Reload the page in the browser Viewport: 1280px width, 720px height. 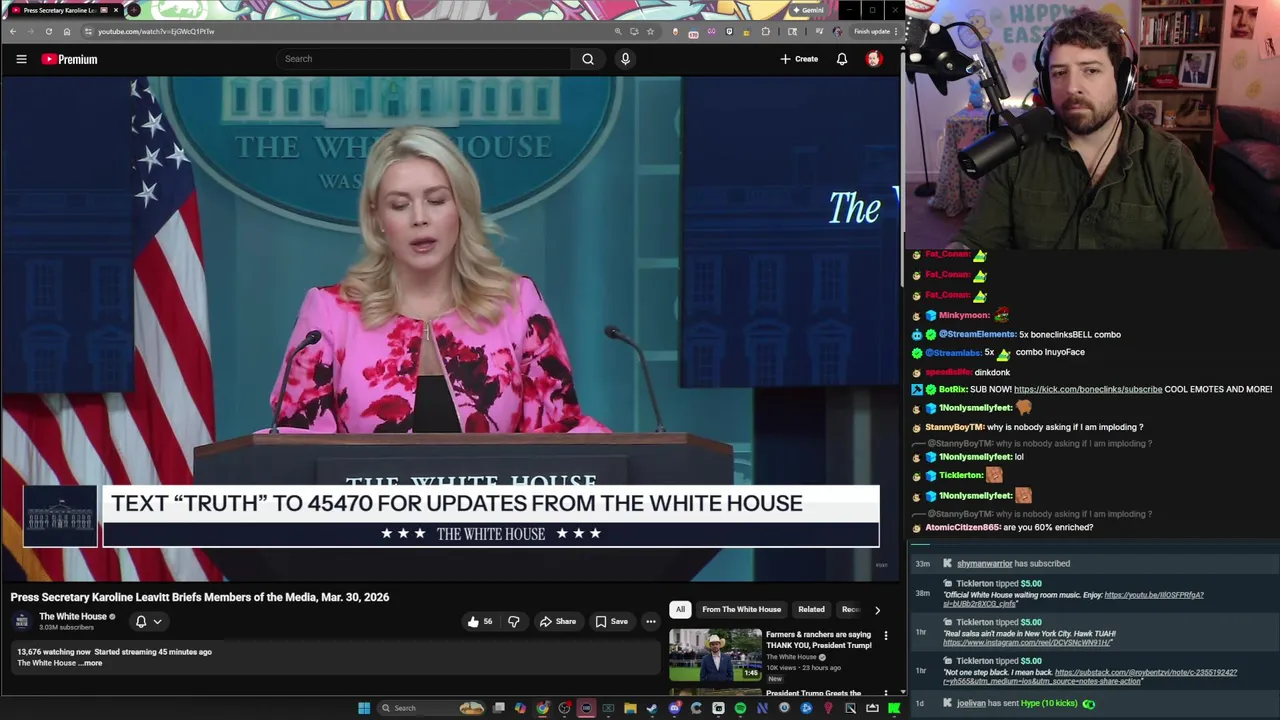(48, 31)
